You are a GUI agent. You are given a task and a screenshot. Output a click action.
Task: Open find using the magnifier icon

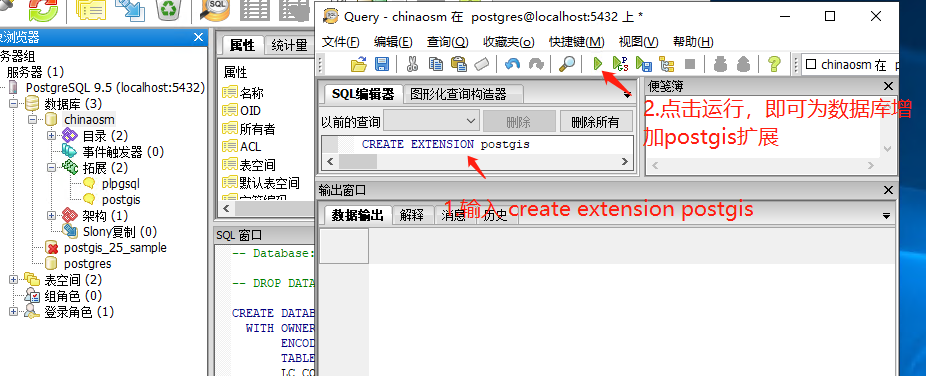click(x=567, y=64)
